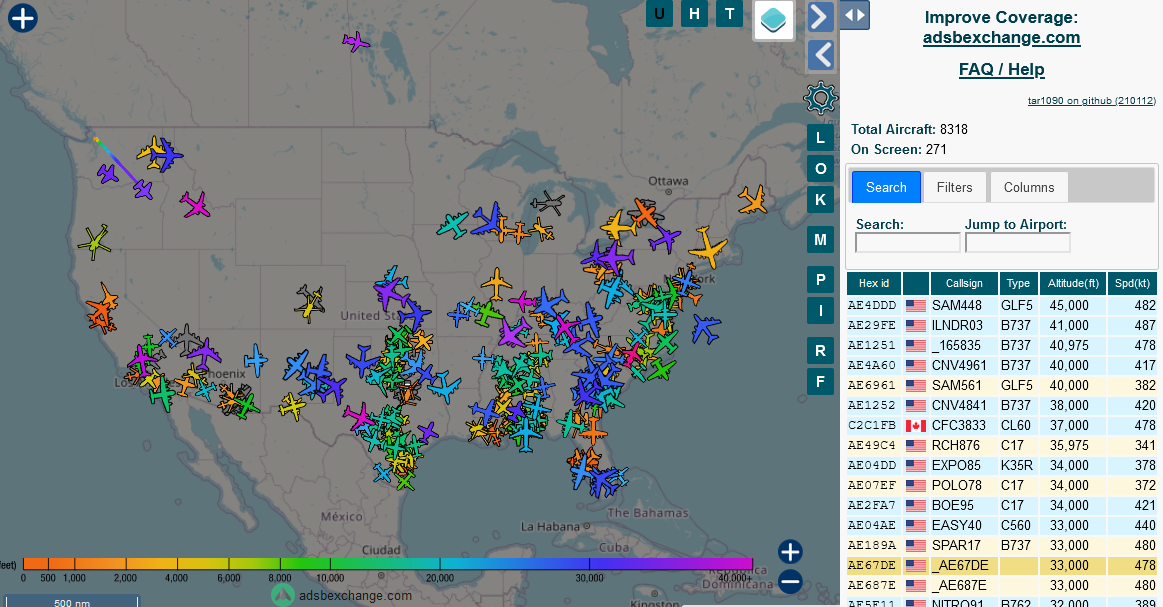
Task: Open the Filters tab
Action: (955, 187)
